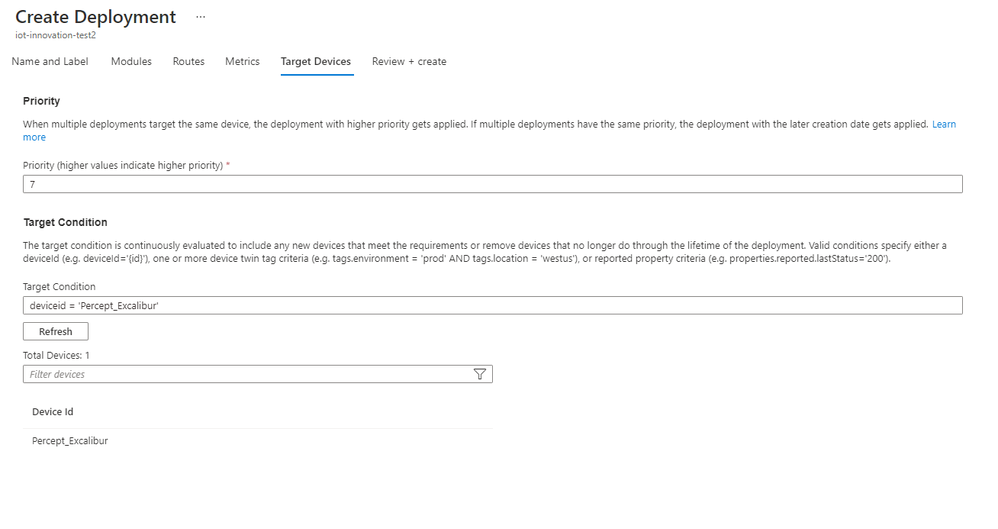The height and width of the screenshot is (529, 998).
Task: Switch to the Name and Label tab
Action: [50, 61]
